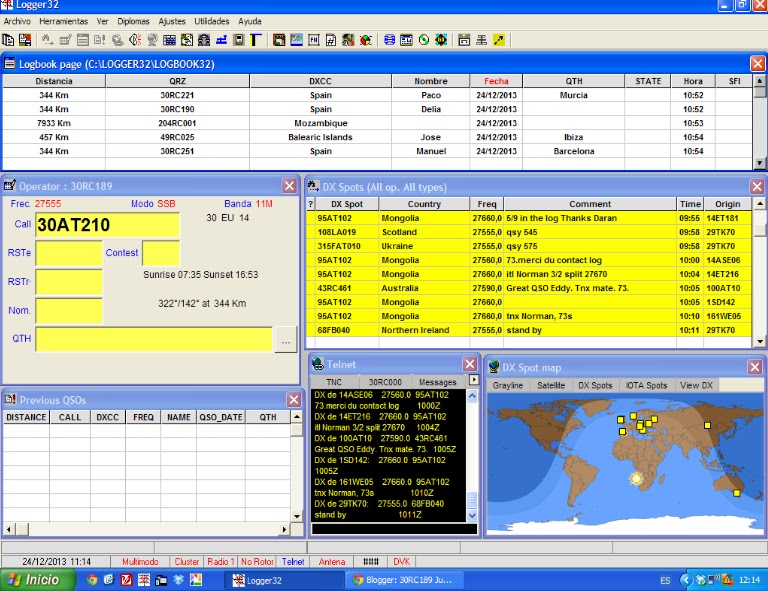Click the binoculars DX spots toolbar icon
The height and width of the screenshot is (591, 768).
pos(47,40)
